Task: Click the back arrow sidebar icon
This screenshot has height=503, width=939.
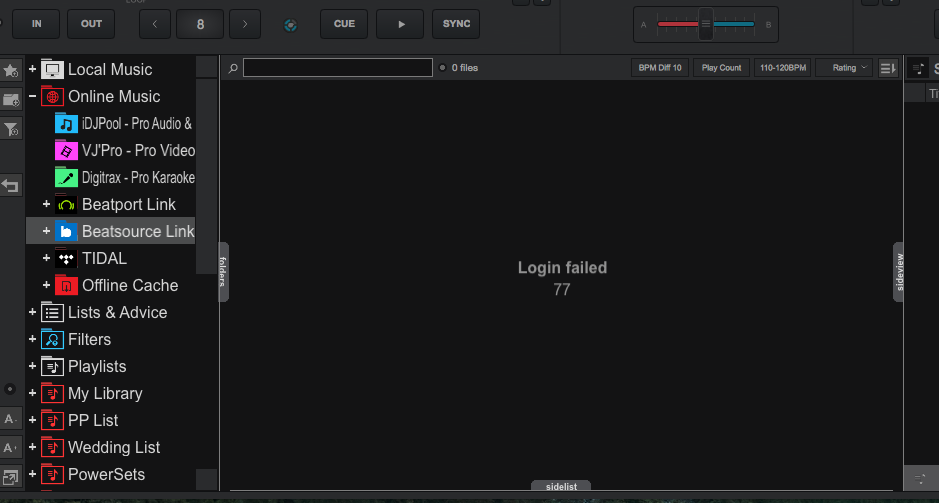Action: tap(11, 185)
